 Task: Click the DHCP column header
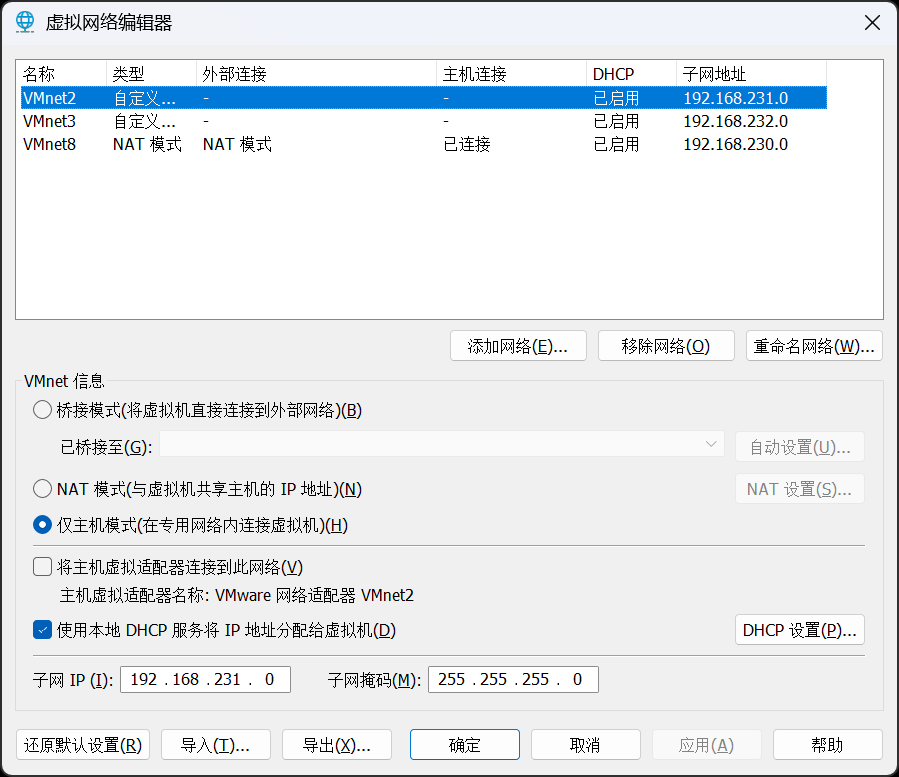point(630,74)
